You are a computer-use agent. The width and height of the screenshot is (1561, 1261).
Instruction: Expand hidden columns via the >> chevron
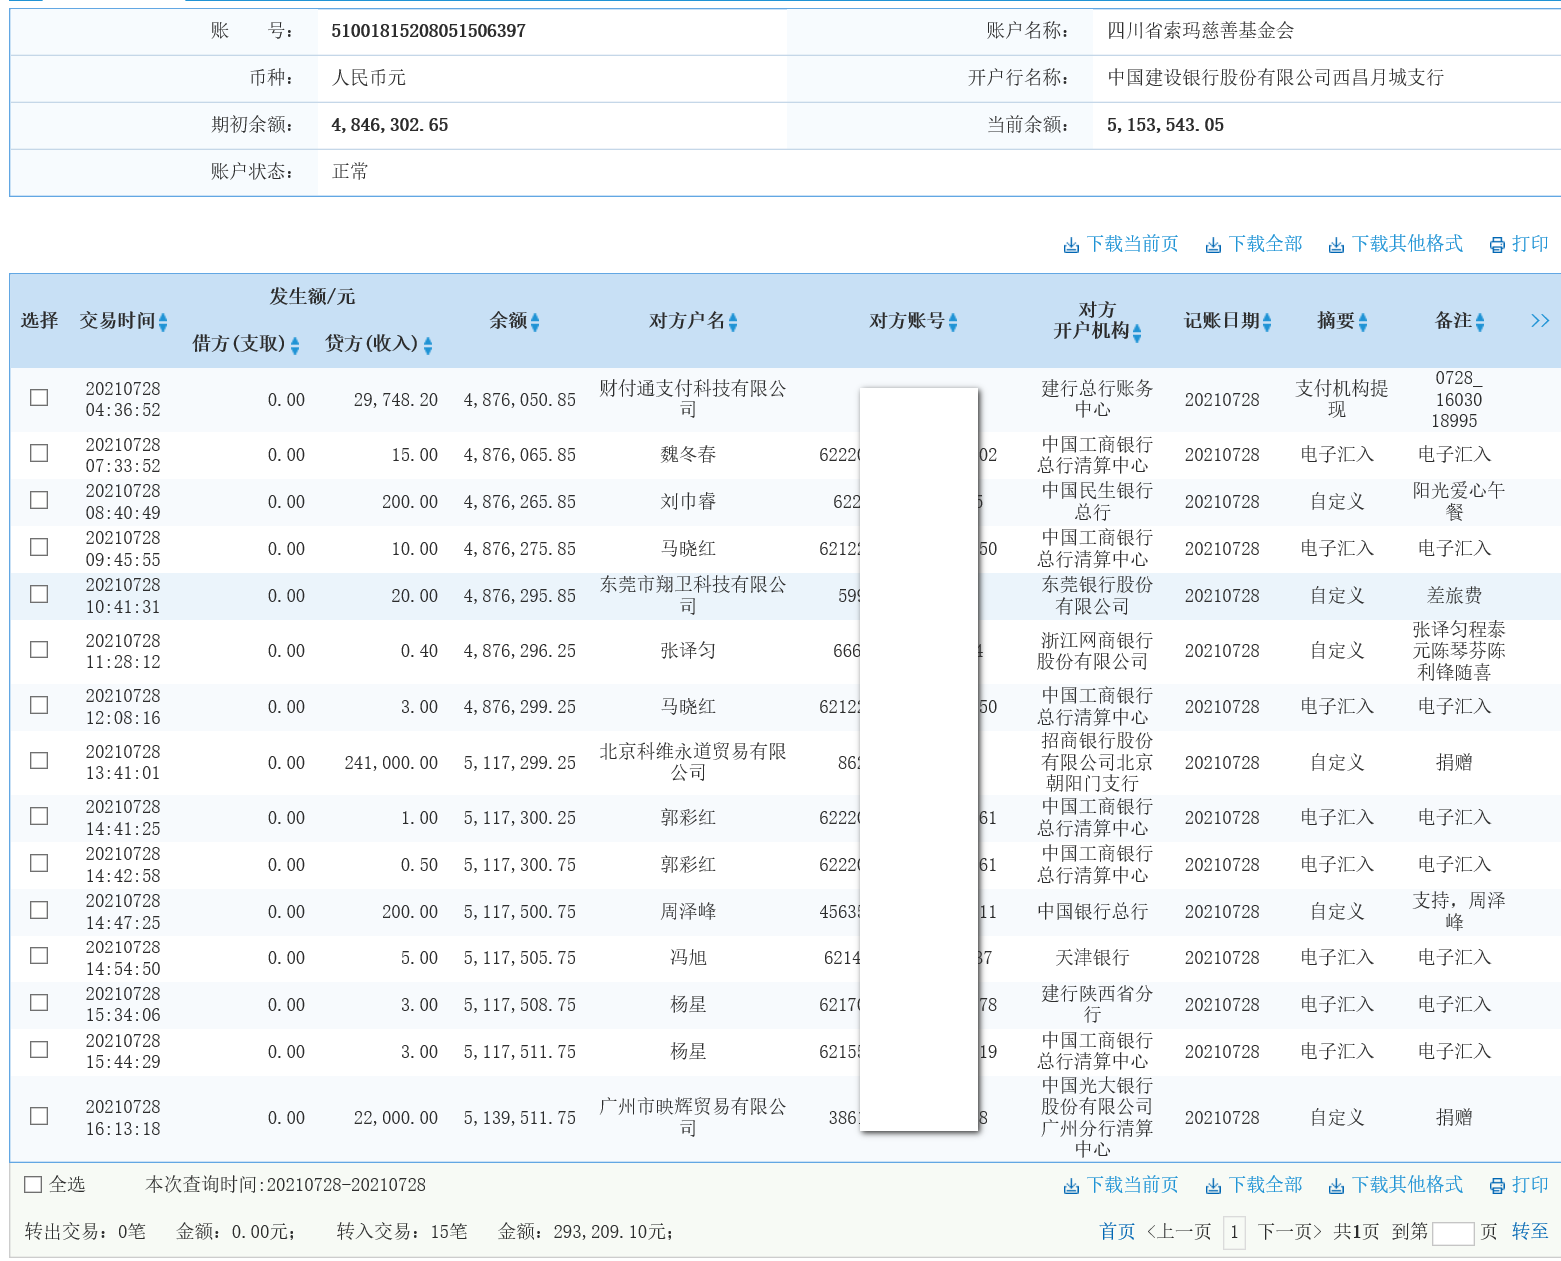click(x=1540, y=320)
